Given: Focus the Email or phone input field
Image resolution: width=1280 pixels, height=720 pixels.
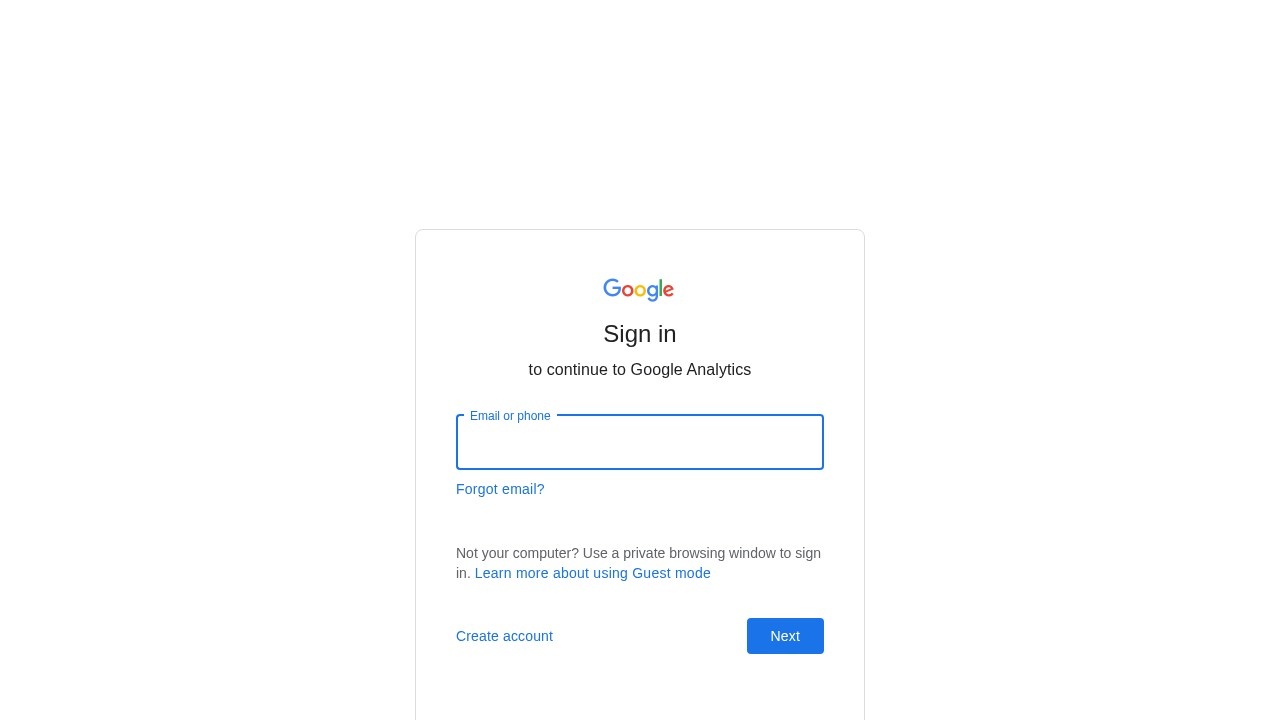Looking at the screenshot, I should pyautogui.click(x=640, y=442).
